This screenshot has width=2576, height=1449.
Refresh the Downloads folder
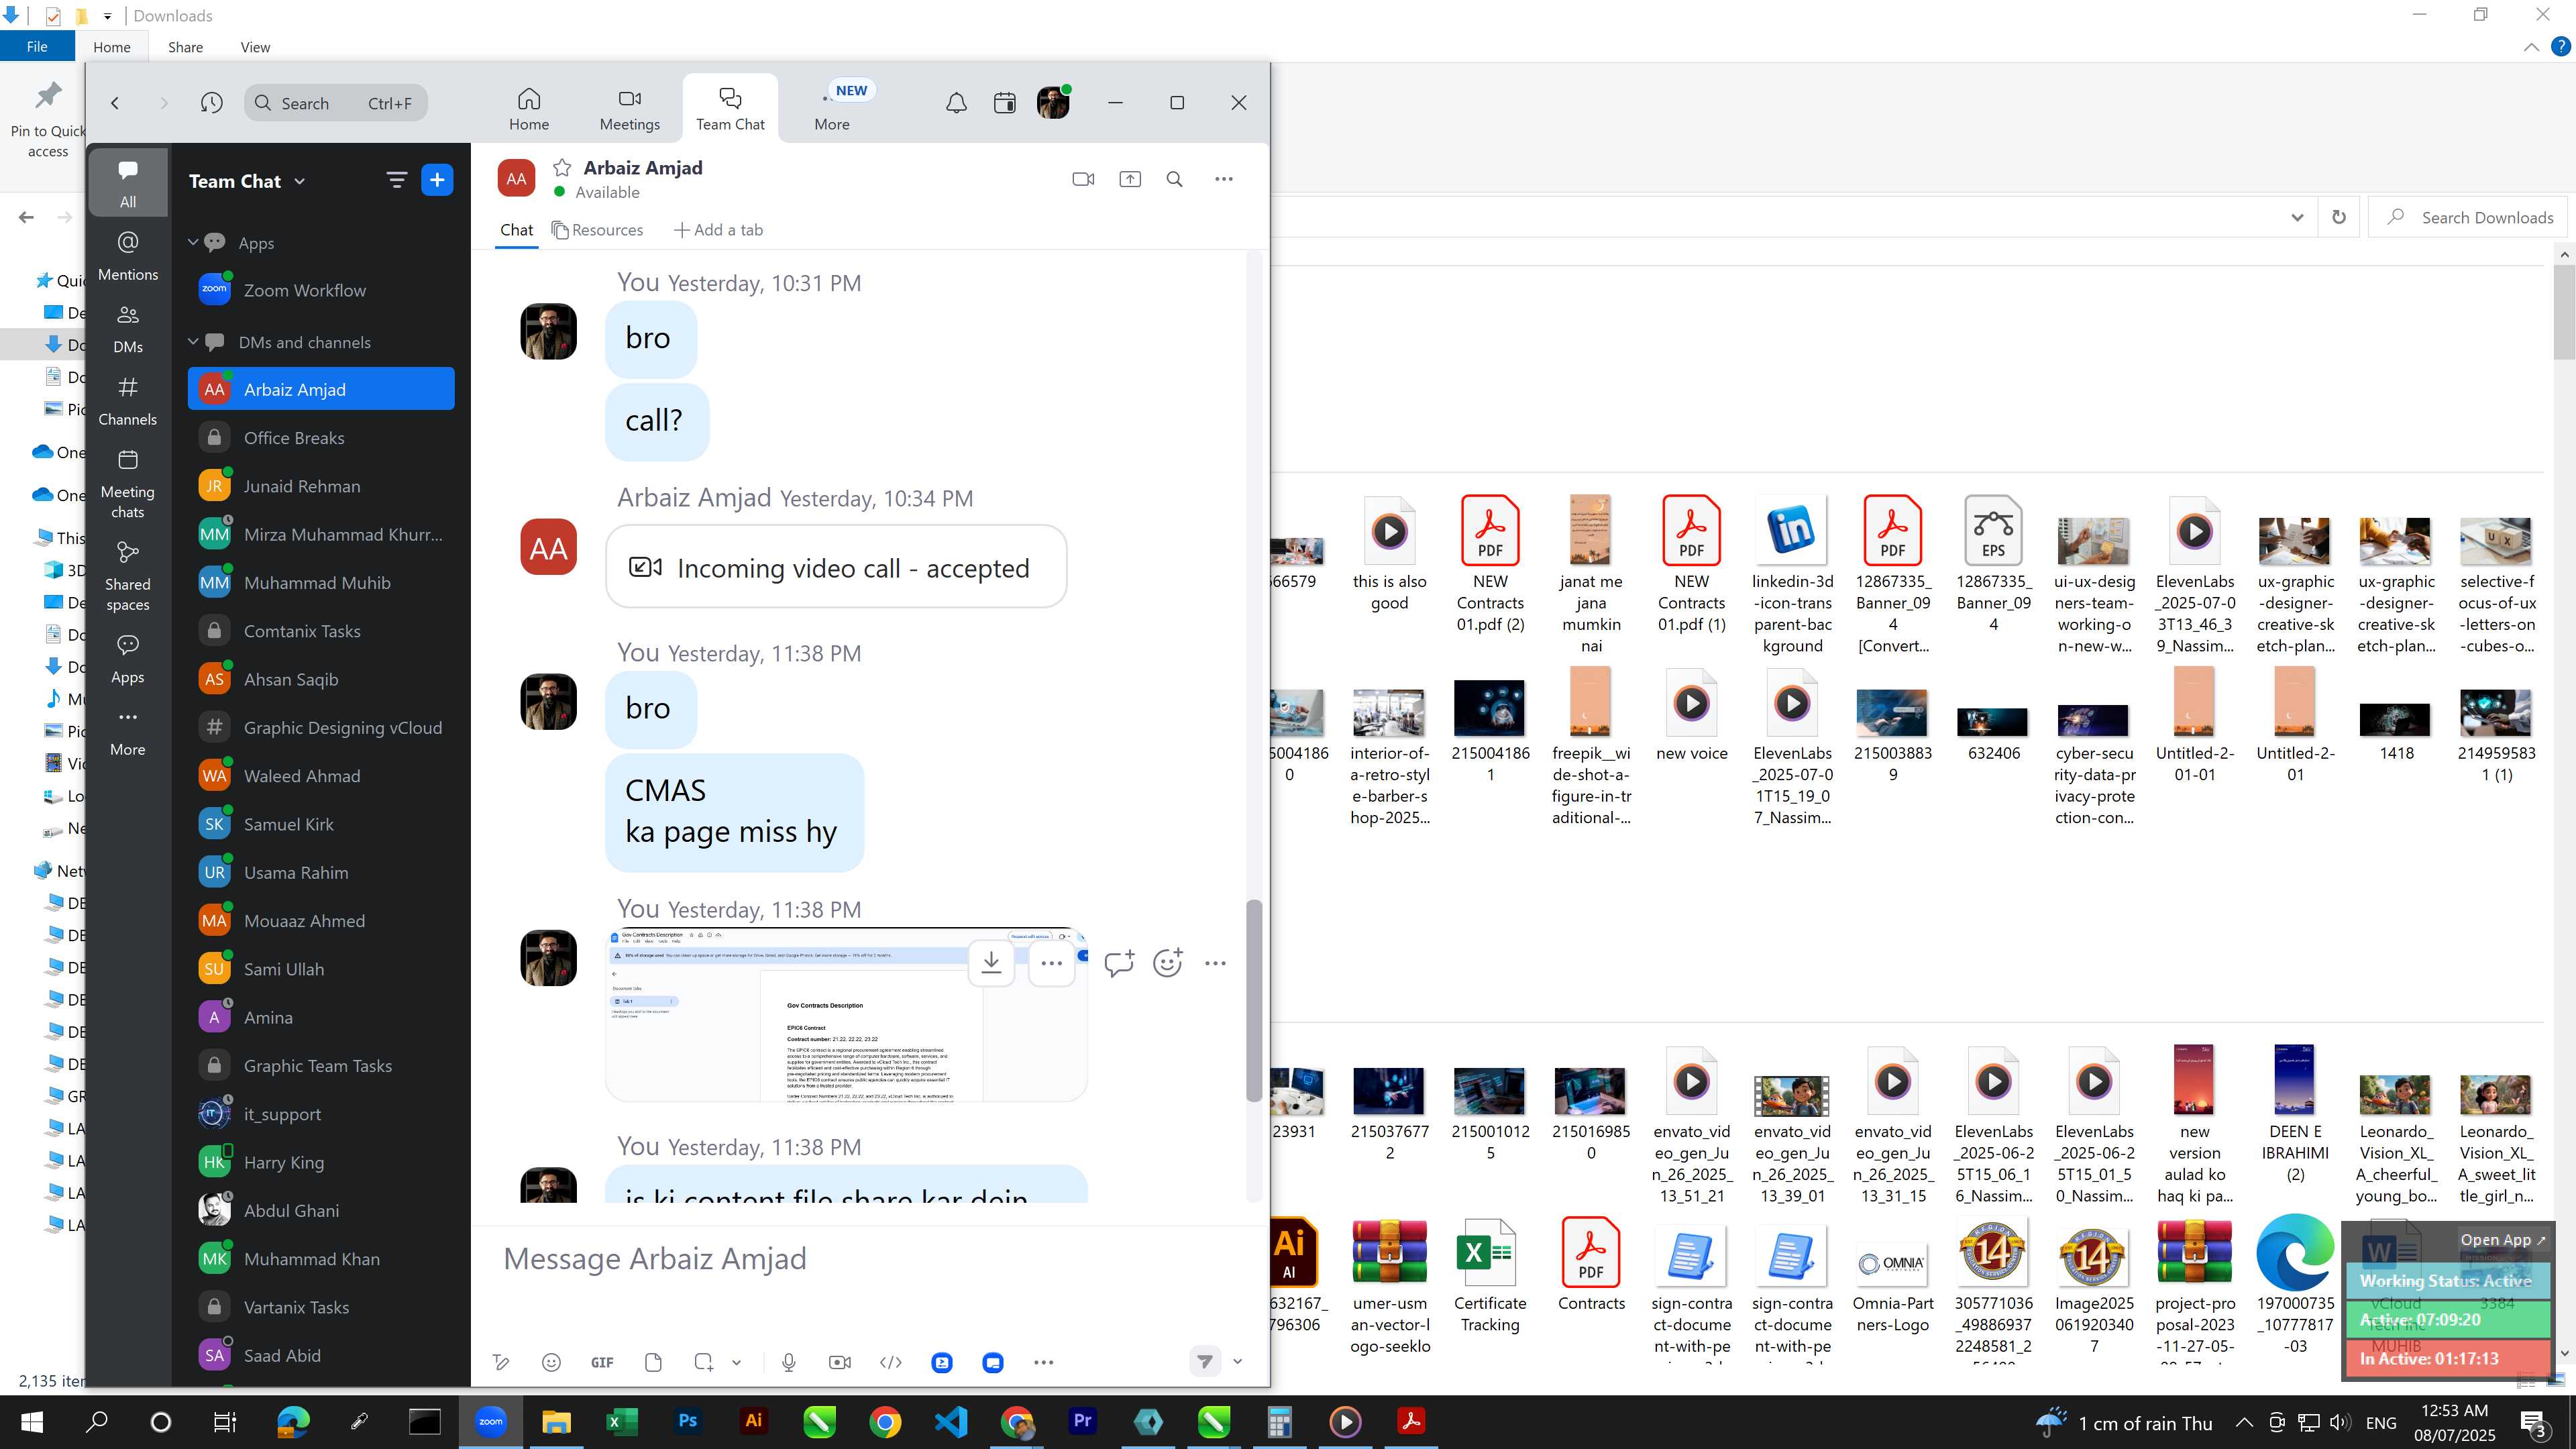click(2339, 217)
